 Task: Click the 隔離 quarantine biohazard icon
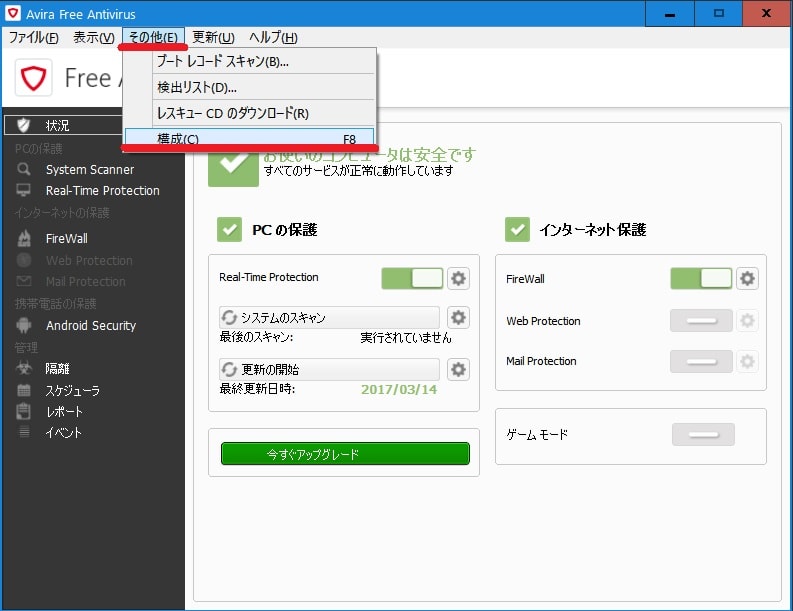click(x=24, y=369)
